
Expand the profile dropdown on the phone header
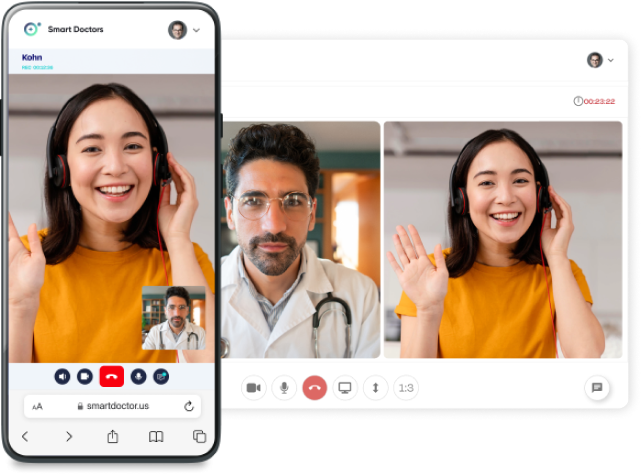195,30
